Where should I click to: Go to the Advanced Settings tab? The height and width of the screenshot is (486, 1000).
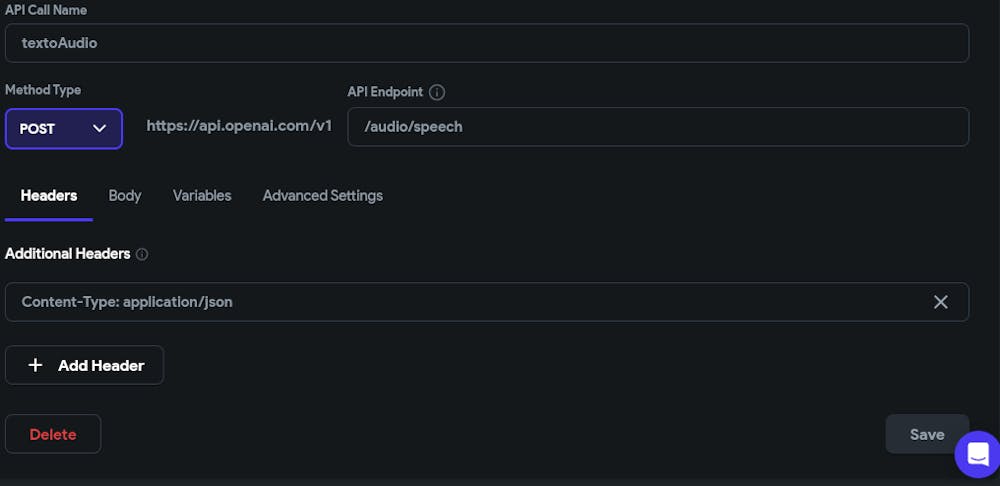click(x=322, y=196)
